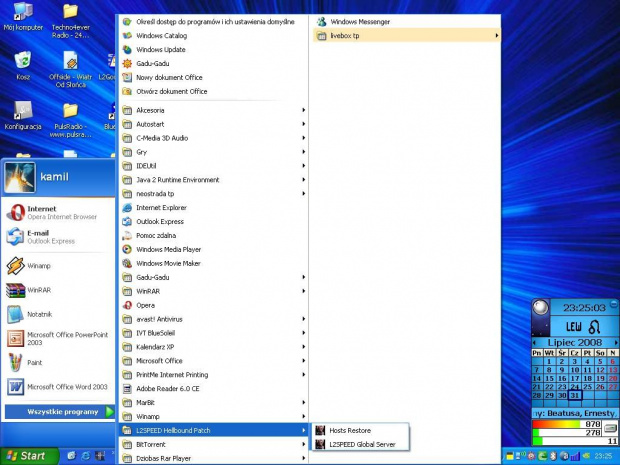Open the PulsRadio folder on desktop

click(x=71, y=120)
